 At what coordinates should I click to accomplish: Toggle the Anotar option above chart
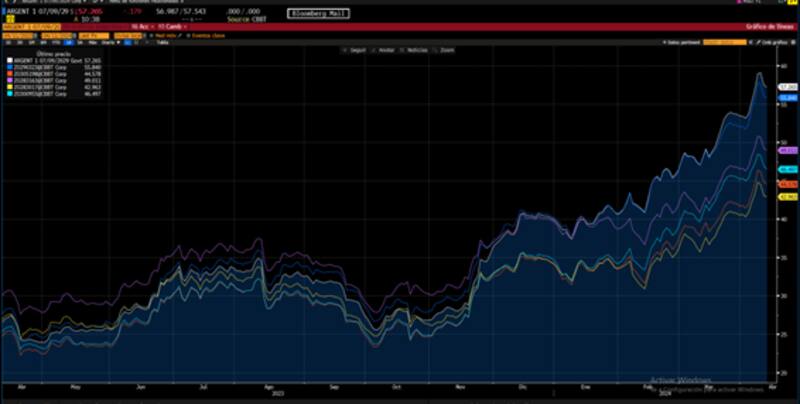383,49
